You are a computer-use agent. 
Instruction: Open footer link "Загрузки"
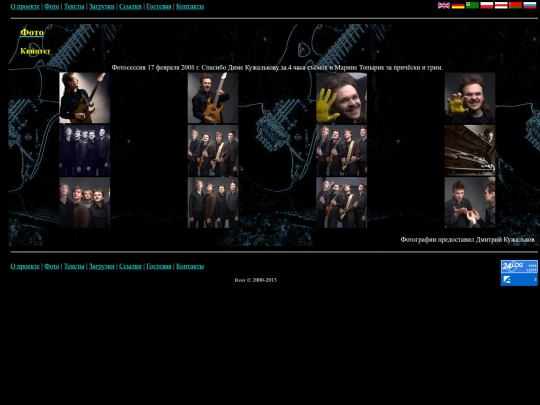102,266
